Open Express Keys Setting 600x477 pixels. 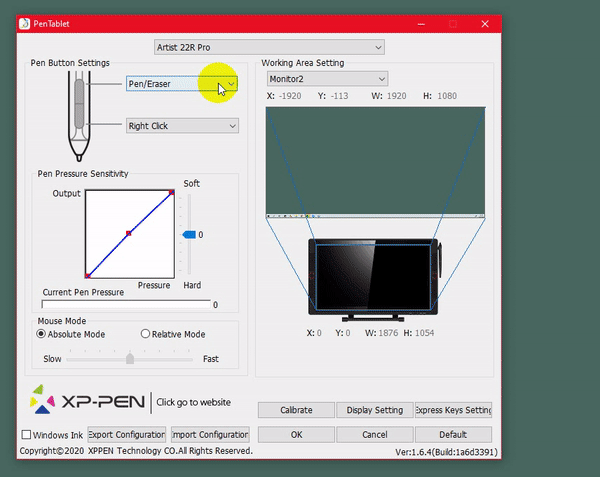tap(453, 410)
